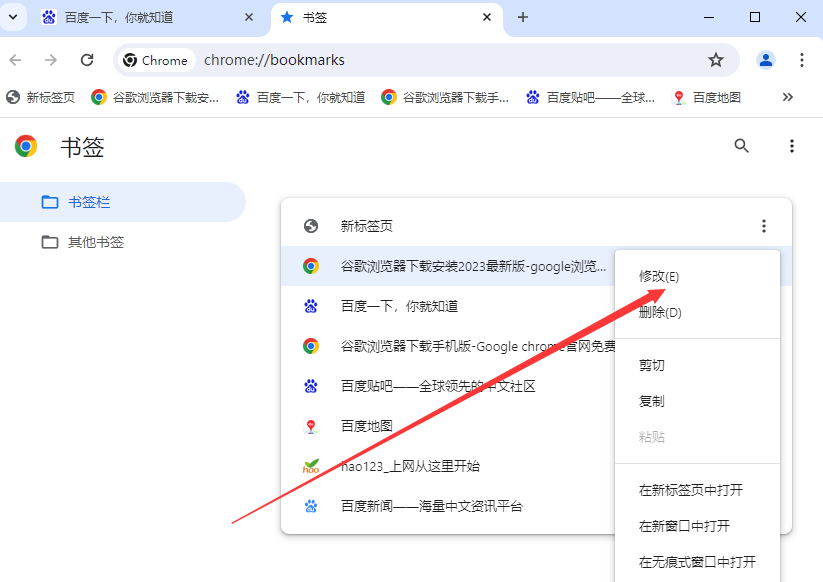Click 百度地图 in the bookmarks bar

pyautogui.click(x=707, y=97)
